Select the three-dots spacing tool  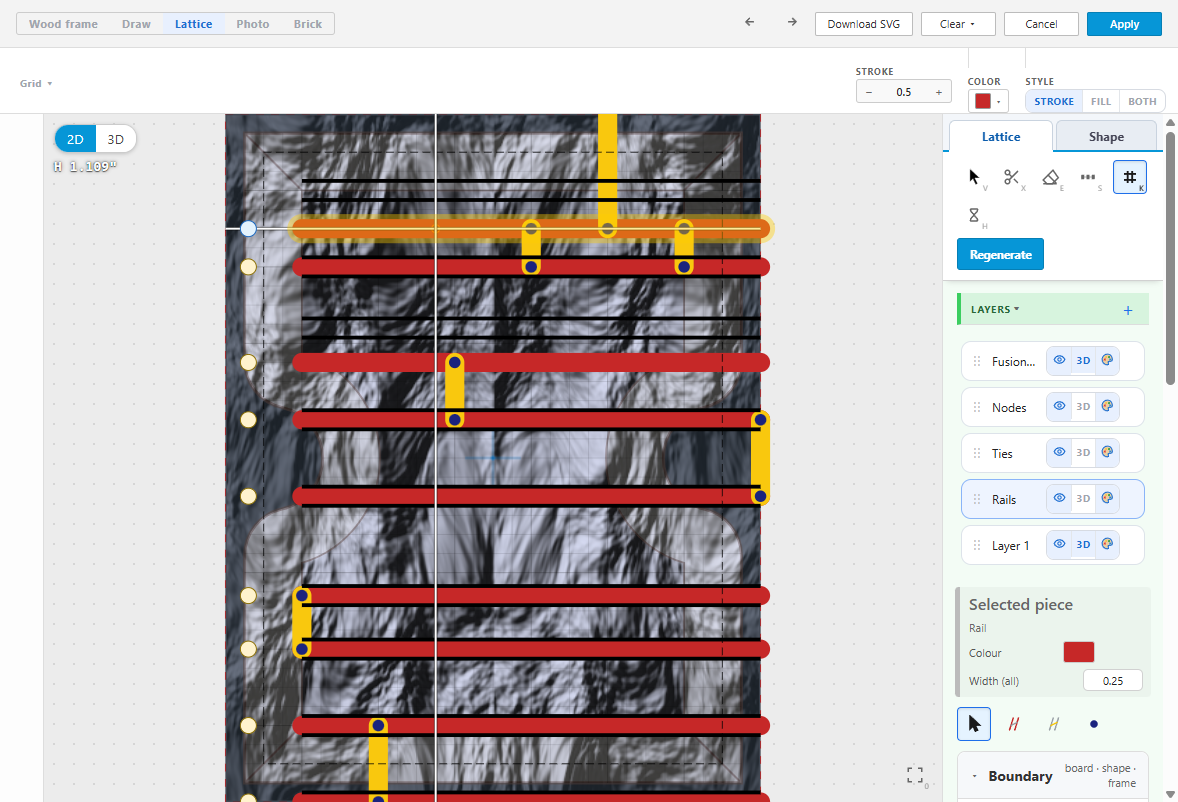pyautogui.click(x=1089, y=177)
